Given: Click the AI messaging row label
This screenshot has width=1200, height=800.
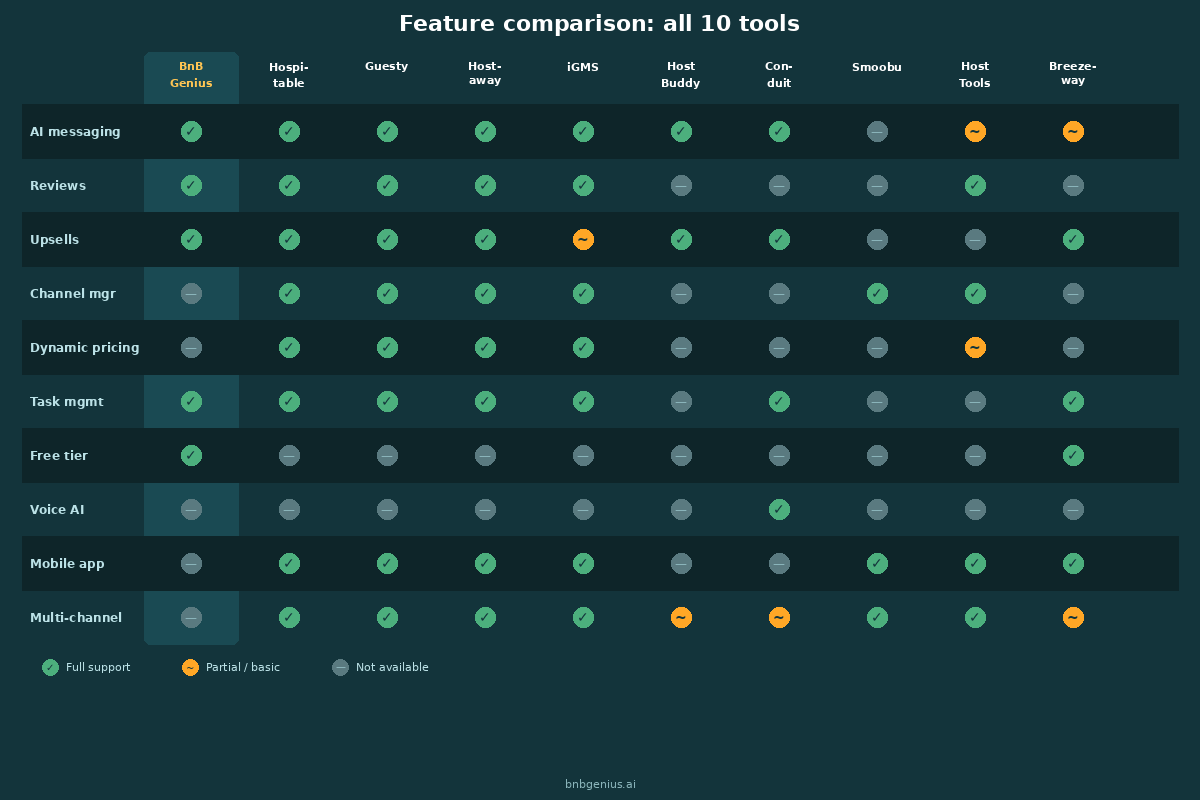Looking at the screenshot, I should coord(75,131).
